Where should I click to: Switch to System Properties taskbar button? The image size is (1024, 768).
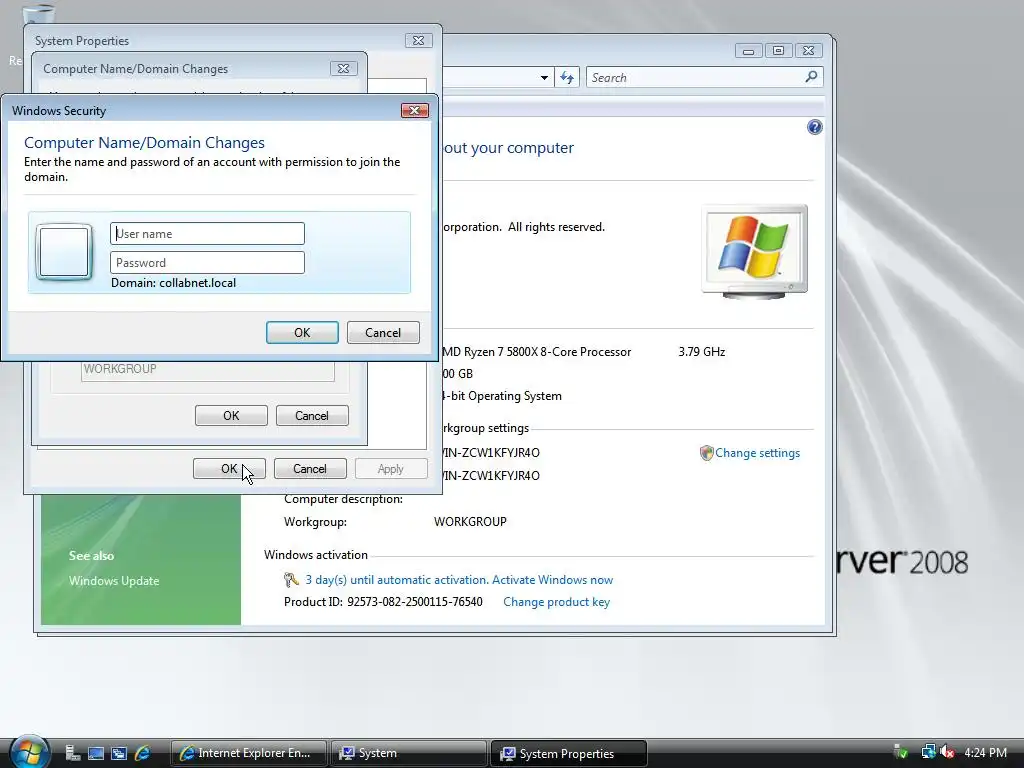[568, 753]
